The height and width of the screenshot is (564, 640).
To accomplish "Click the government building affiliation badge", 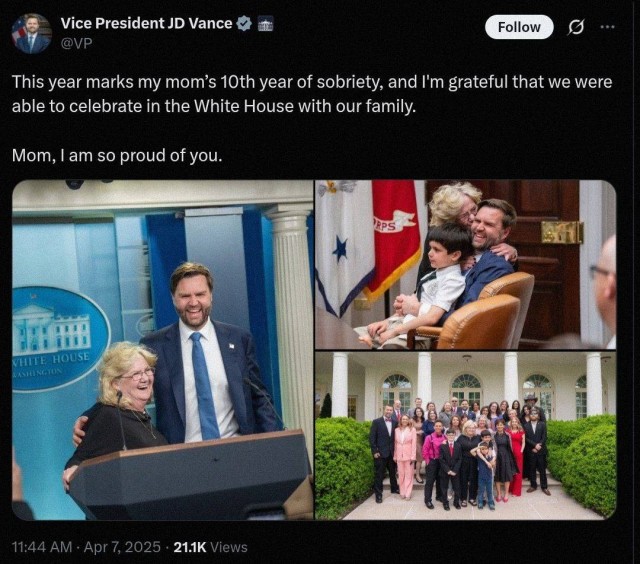I will click(x=265, y=23).
